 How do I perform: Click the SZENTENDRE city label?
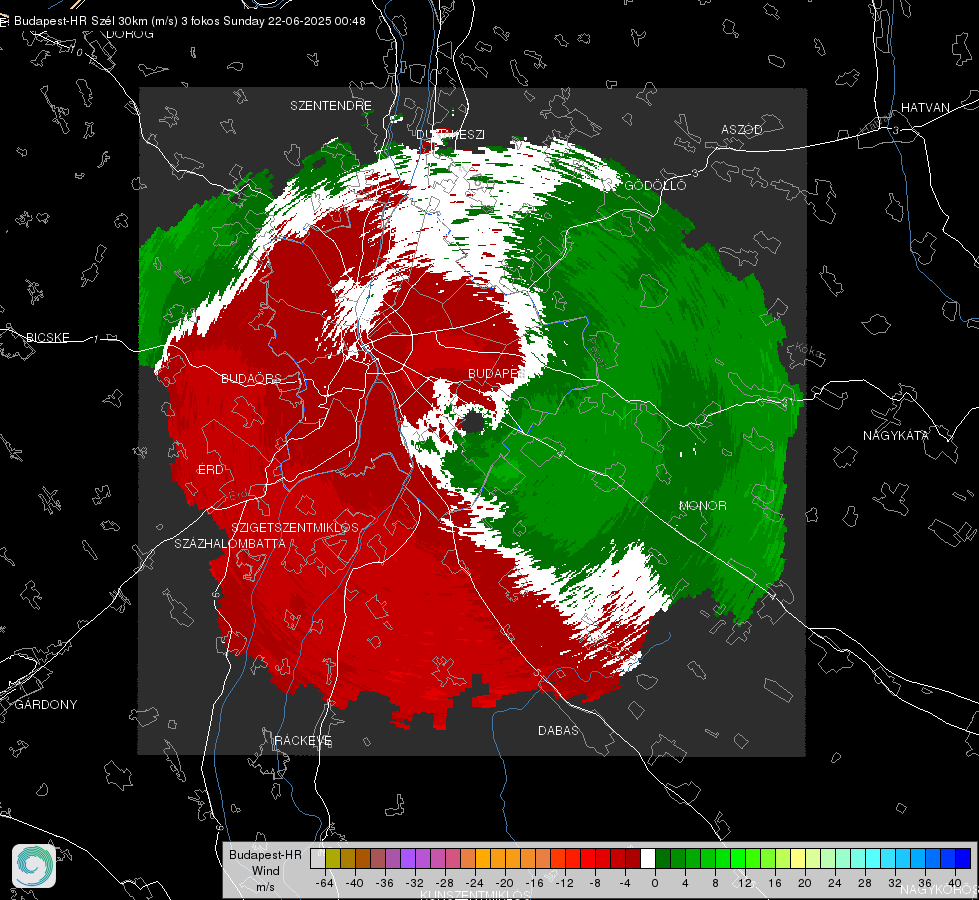tap(331, 106)
